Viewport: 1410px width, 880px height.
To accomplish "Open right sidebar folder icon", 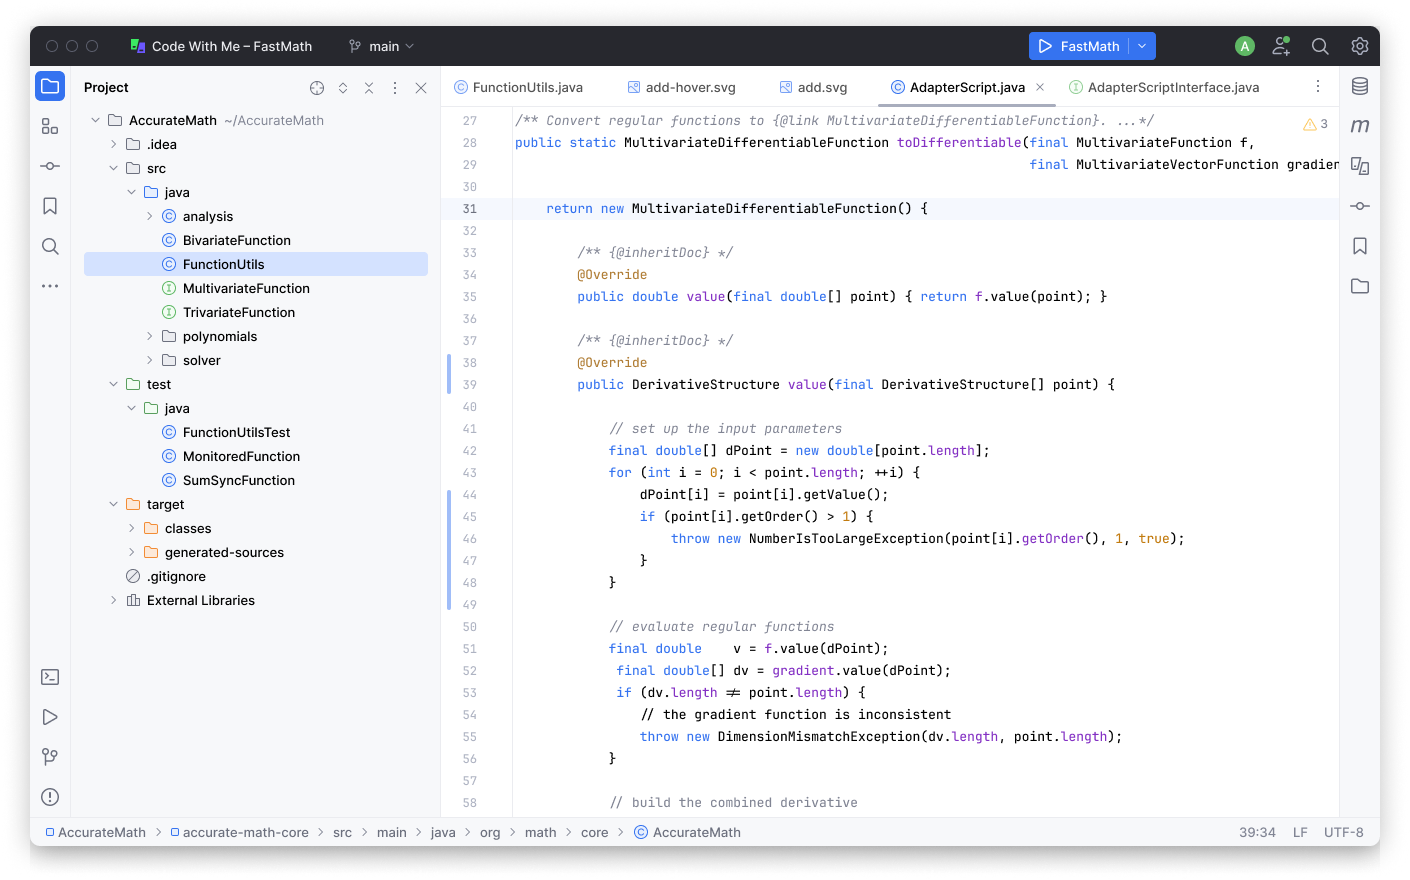I will (1360, 286).
